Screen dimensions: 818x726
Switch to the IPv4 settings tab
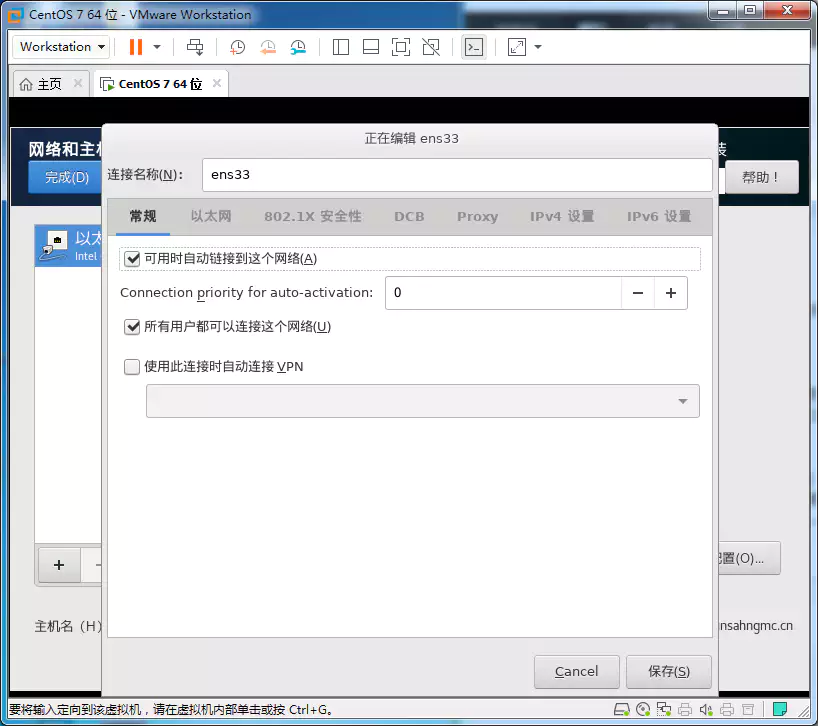click(560, 216)
